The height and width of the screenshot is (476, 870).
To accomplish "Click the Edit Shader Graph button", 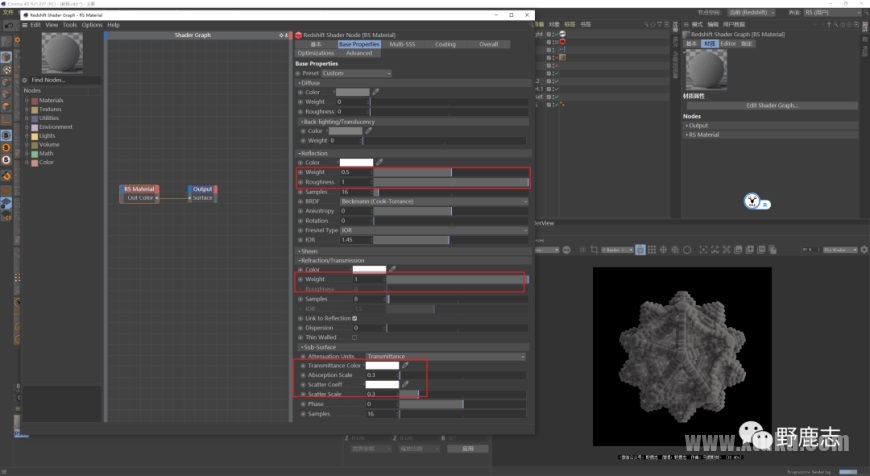I will (772, 105).
